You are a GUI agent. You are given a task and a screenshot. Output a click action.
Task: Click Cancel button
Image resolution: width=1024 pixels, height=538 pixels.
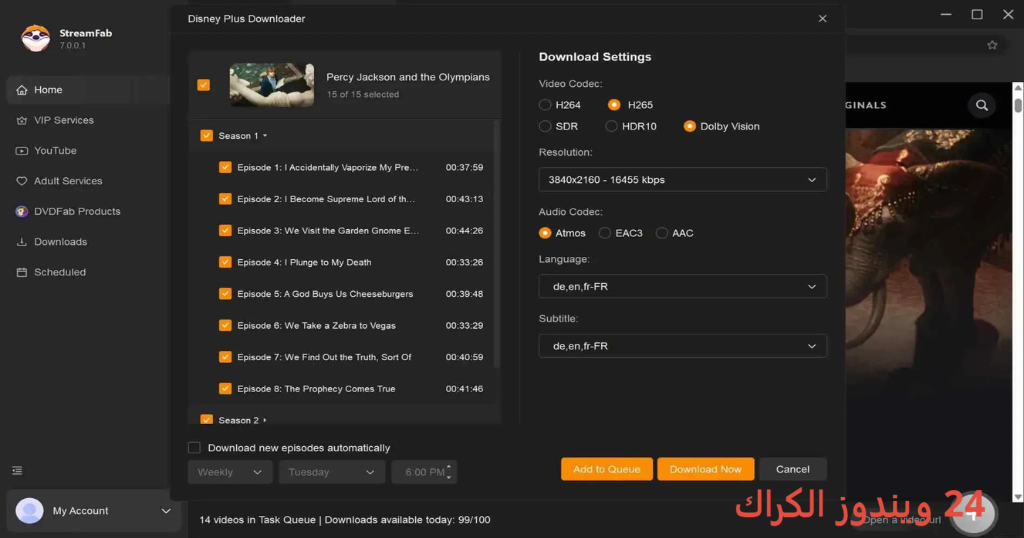pos(793,469)
